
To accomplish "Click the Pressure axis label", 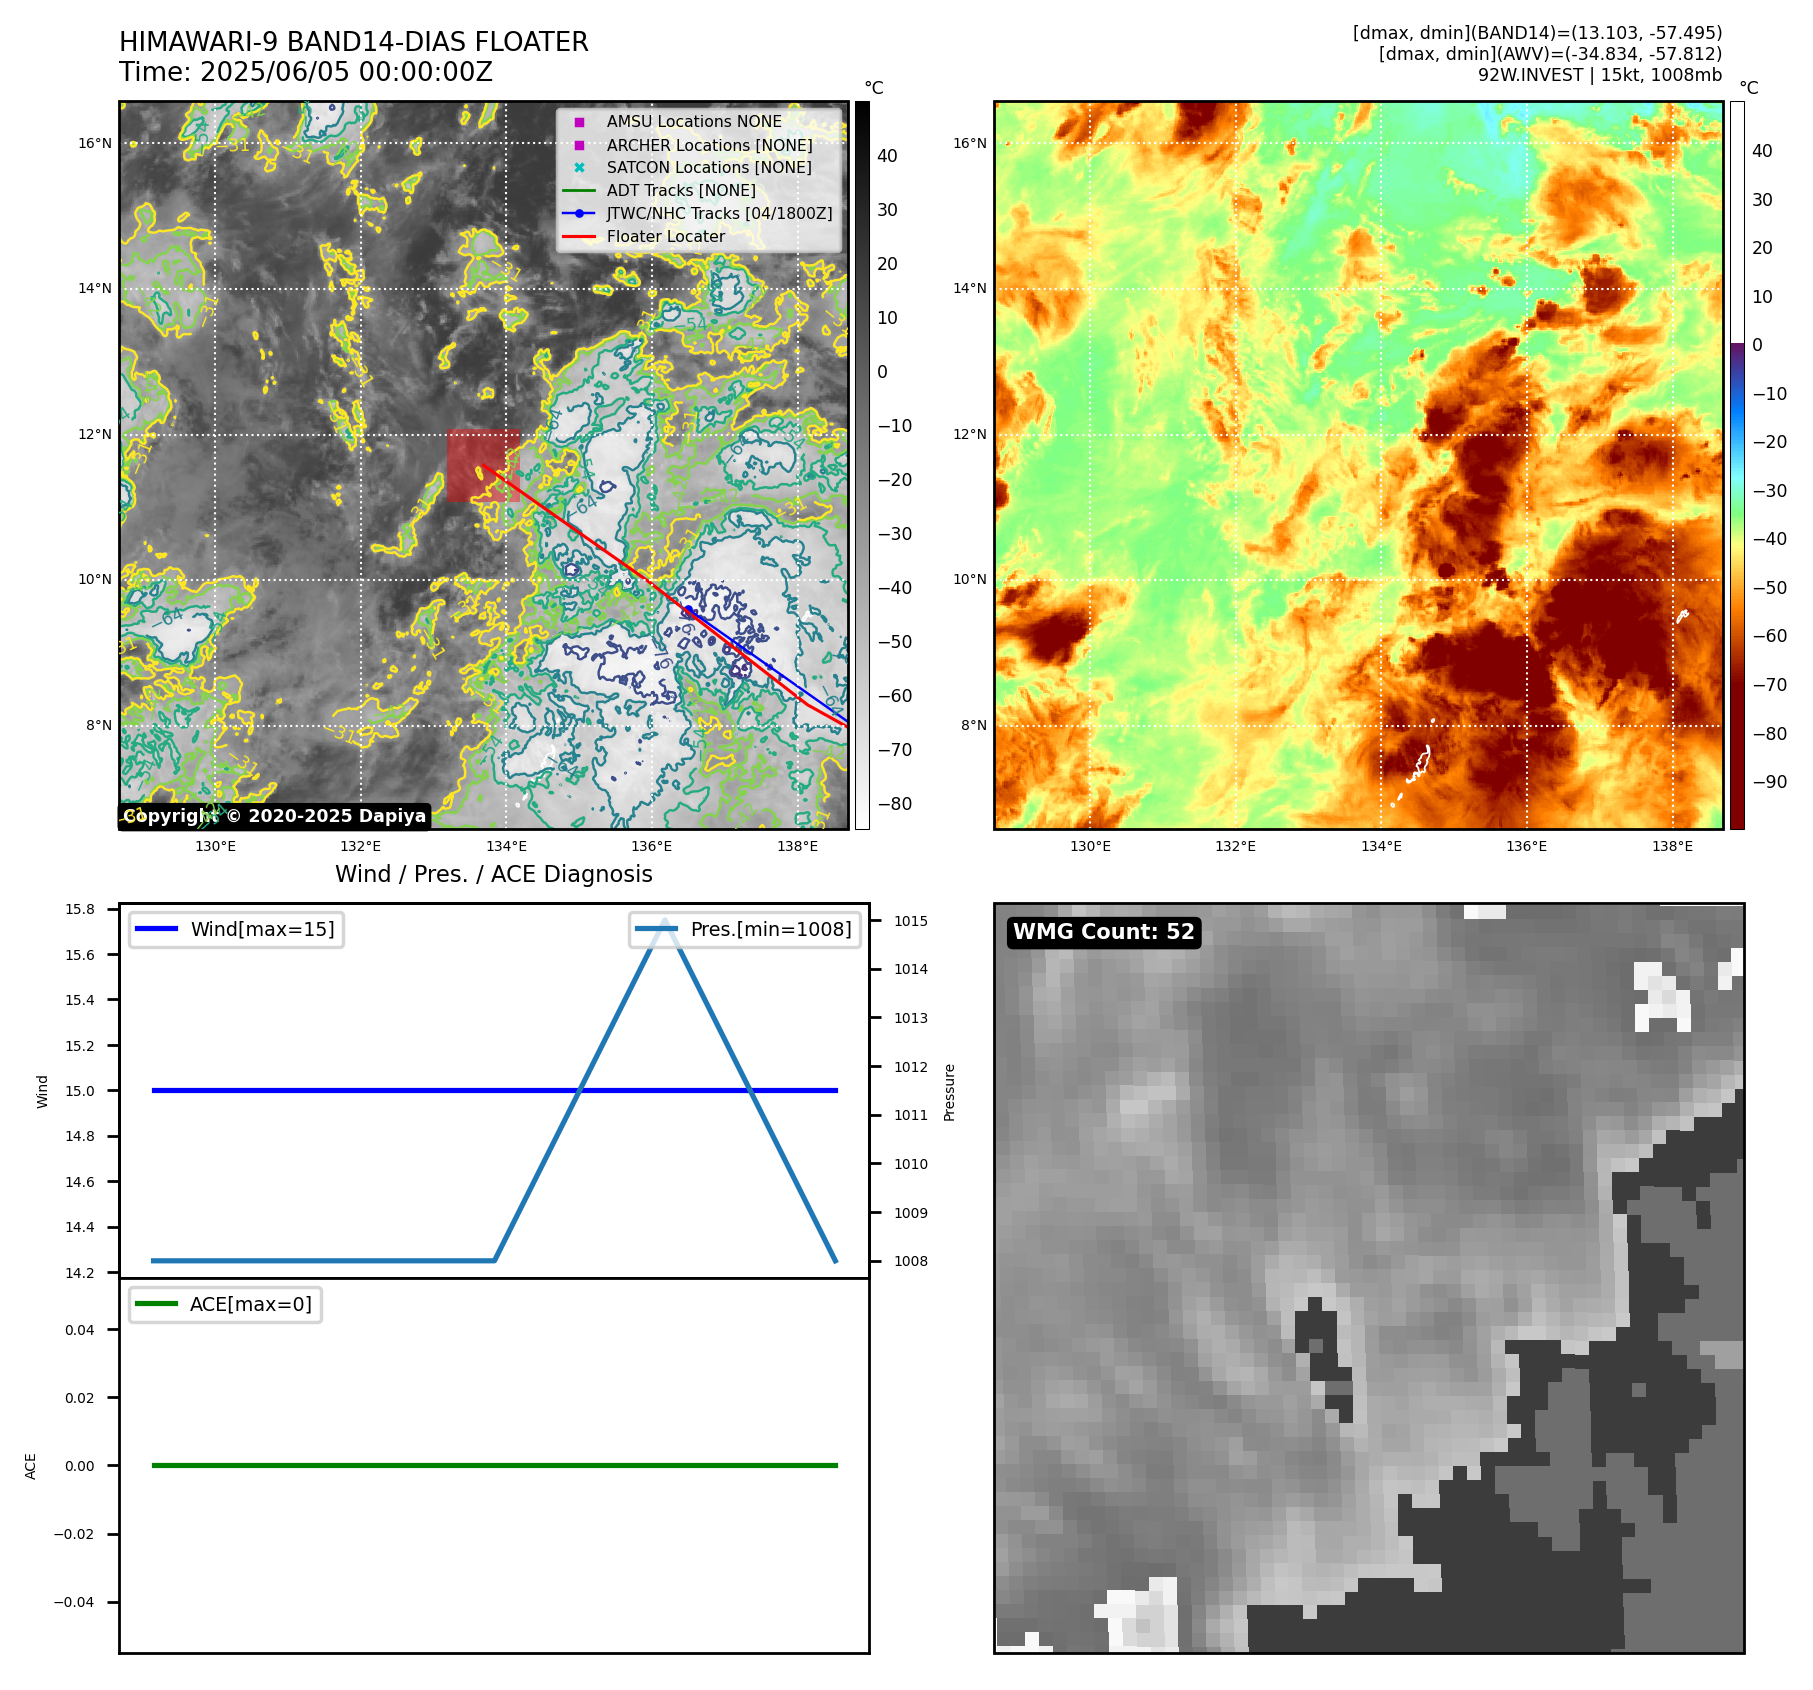I will tap(950, 1092).
